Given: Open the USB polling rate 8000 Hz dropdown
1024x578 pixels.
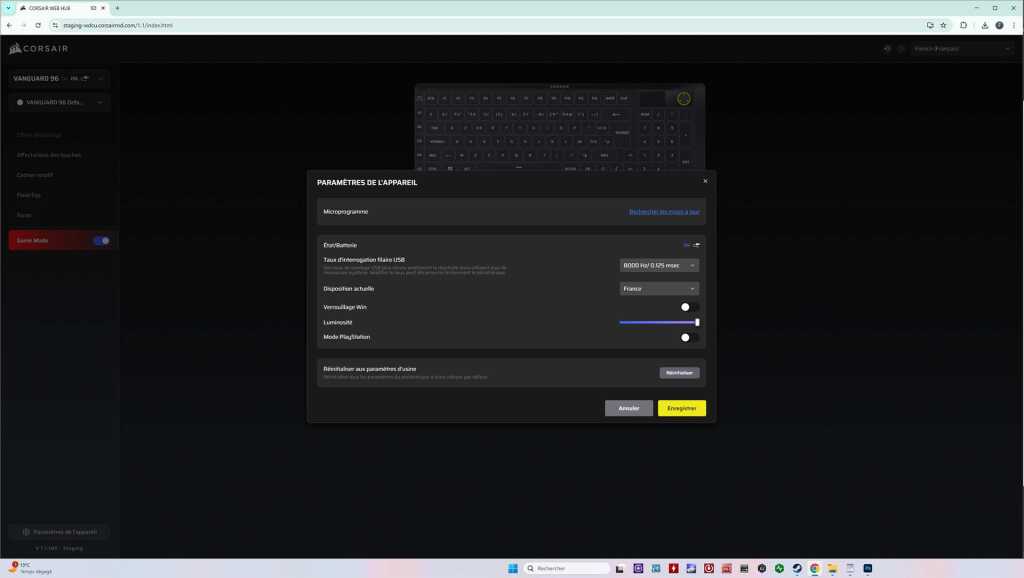Looking at the screenshot, I should [x=659, y=265].
